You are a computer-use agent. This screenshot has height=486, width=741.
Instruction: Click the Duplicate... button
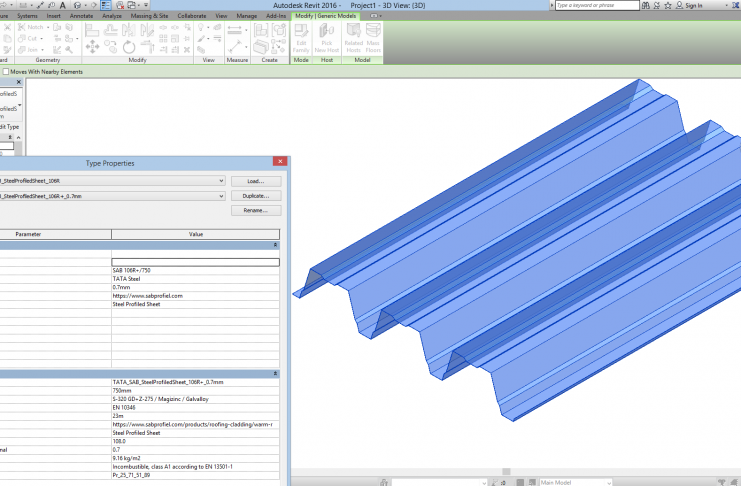click(x=255, y=196)
